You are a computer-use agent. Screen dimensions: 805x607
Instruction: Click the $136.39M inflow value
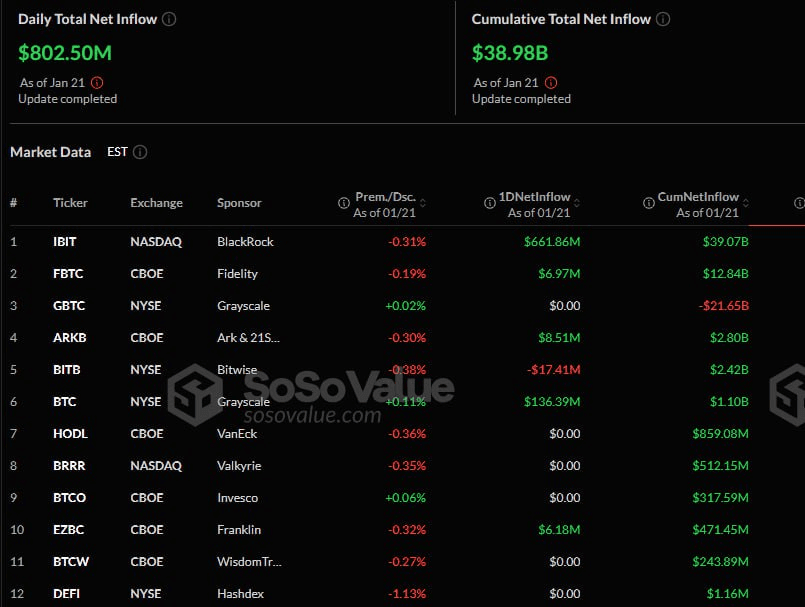[x=552, y=402]
